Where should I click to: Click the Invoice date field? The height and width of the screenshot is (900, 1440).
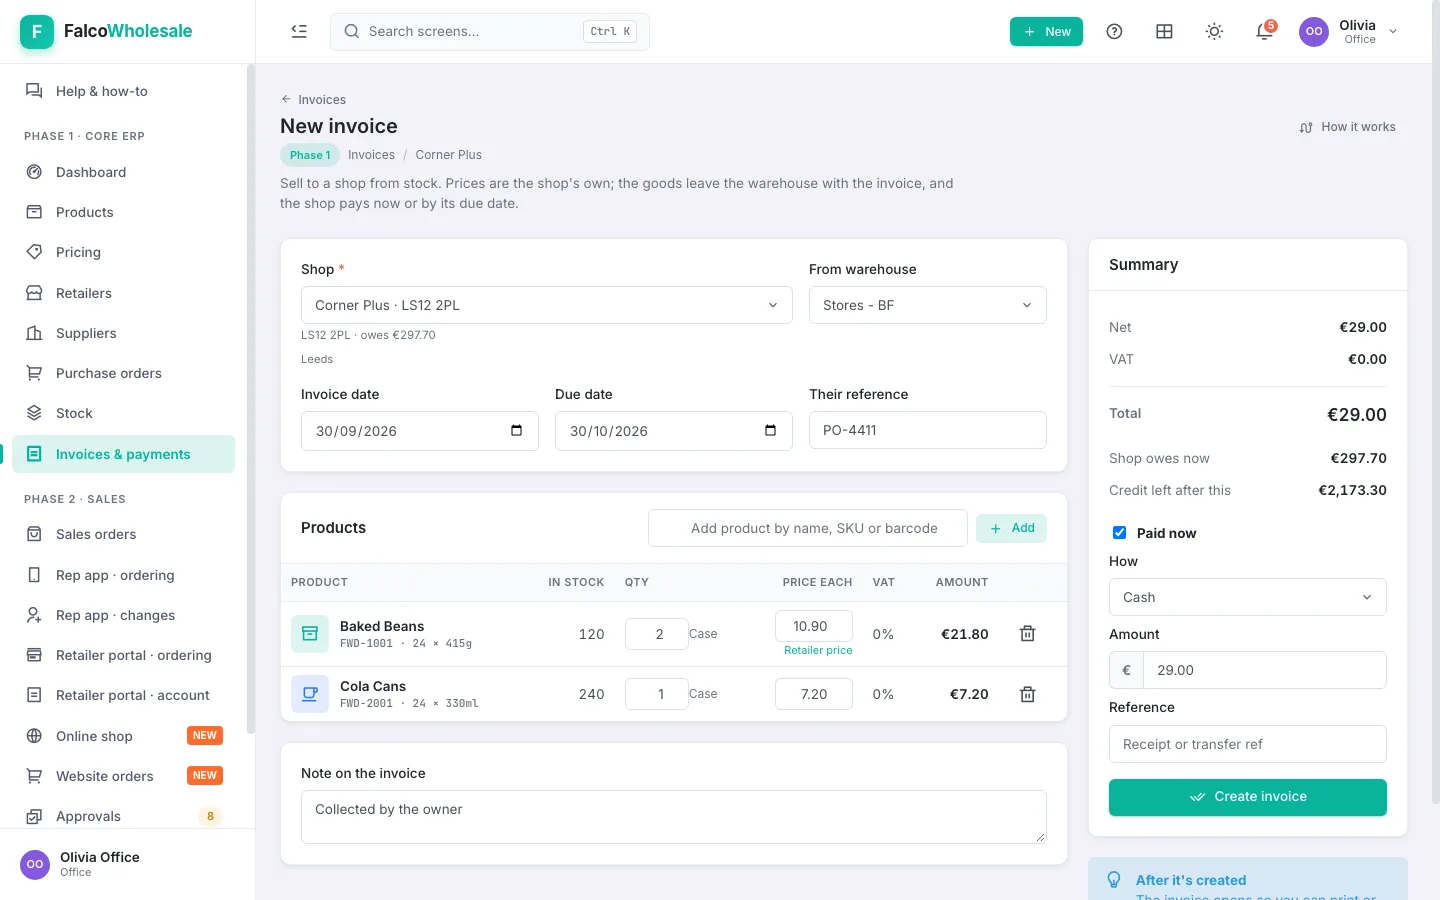tap(420, 431)
